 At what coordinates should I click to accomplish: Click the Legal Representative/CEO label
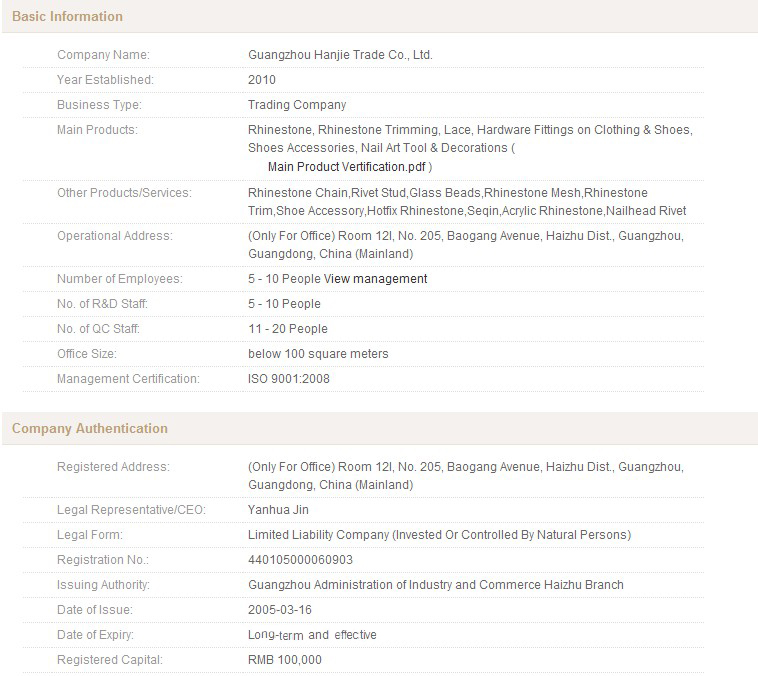(131, 510)
